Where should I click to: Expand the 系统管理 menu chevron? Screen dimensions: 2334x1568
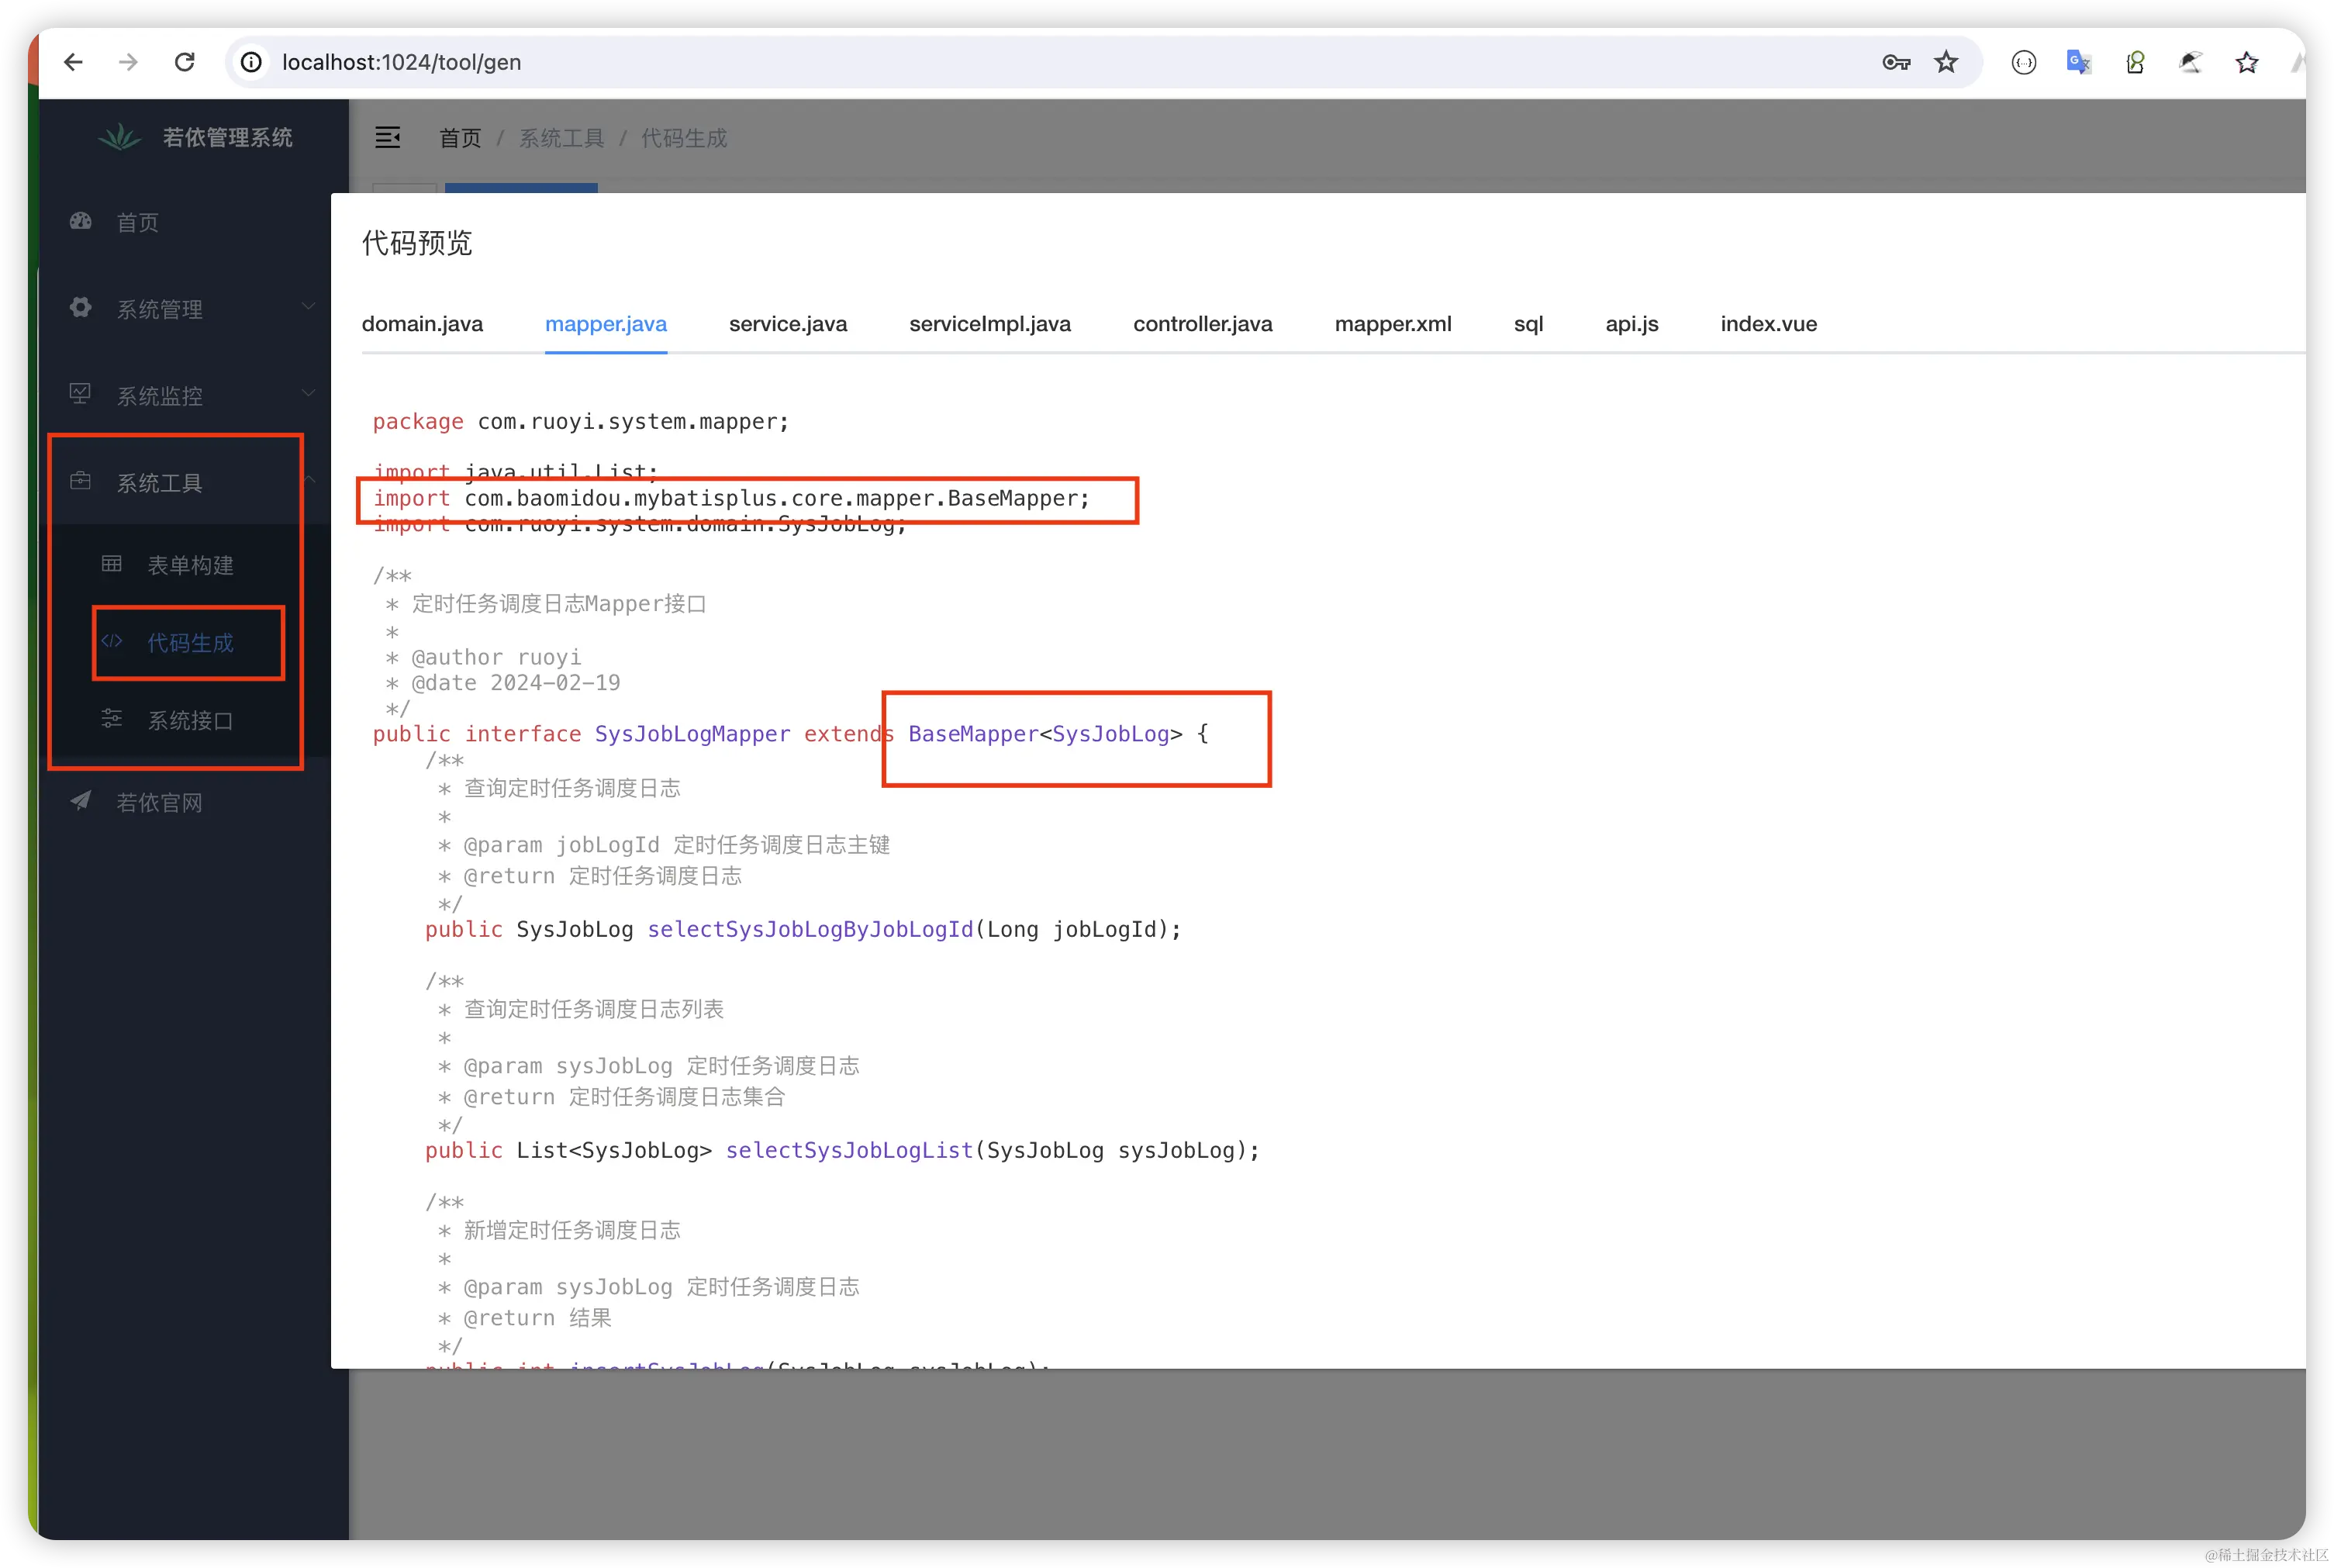(308, 306)
